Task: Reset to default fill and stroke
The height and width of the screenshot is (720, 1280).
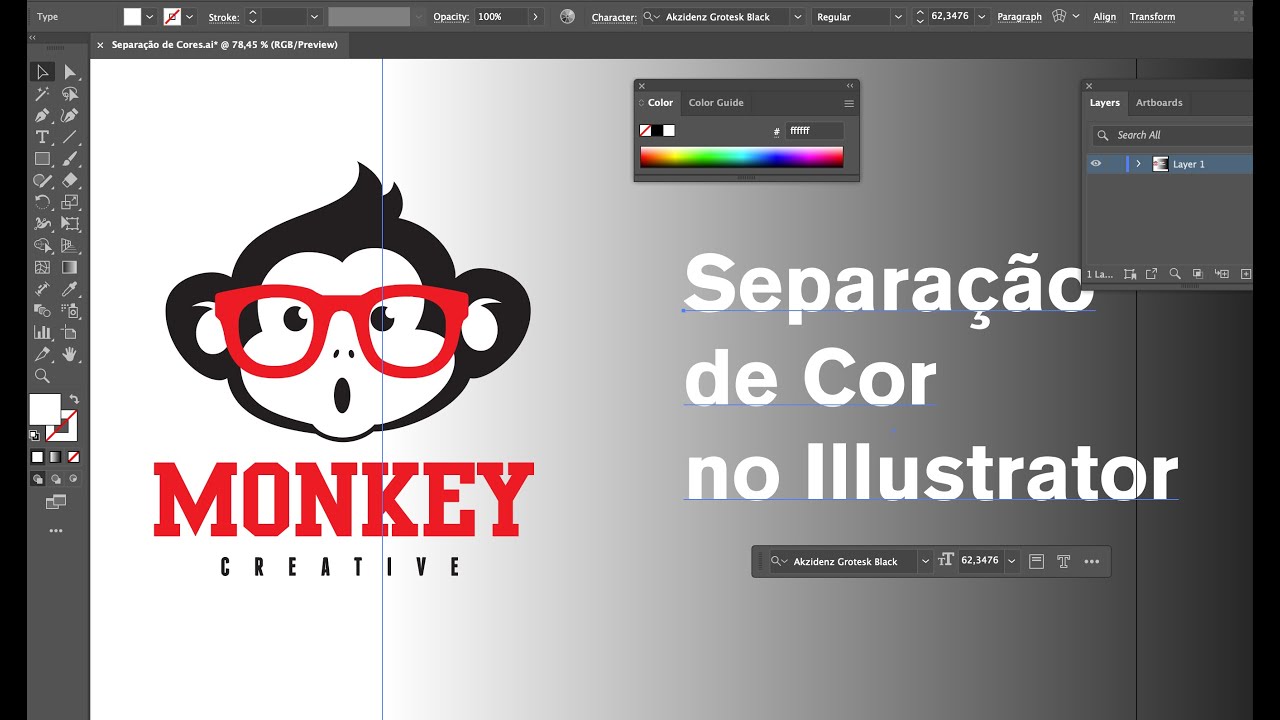Action: pyautogui.click(x=35, y=436)
